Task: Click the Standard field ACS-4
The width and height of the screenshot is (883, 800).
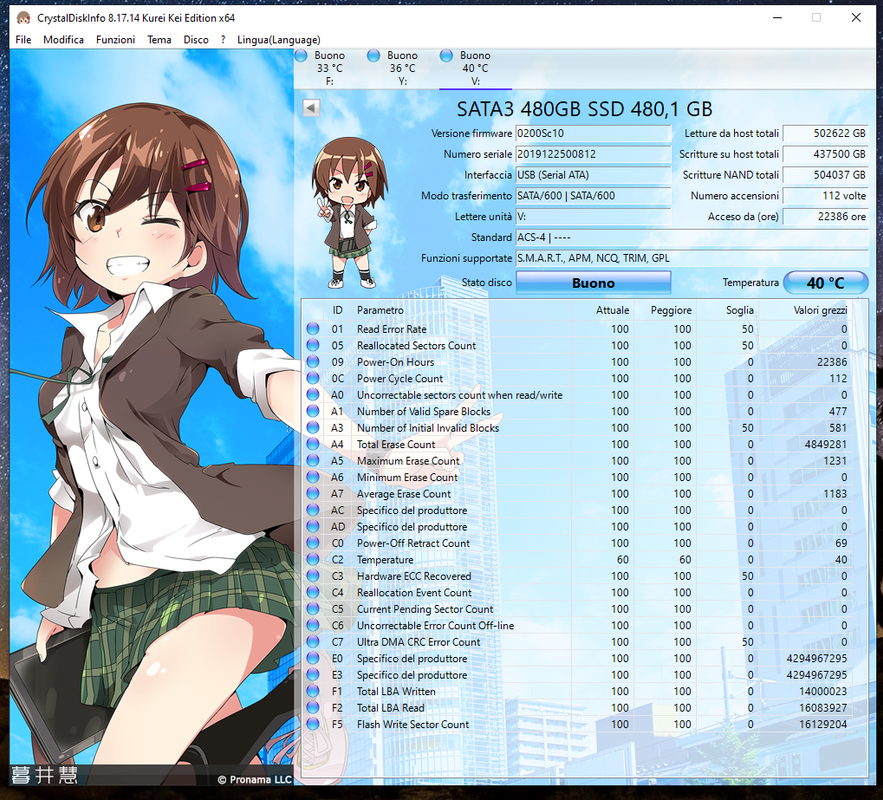Action: click(x=692, y=238)
